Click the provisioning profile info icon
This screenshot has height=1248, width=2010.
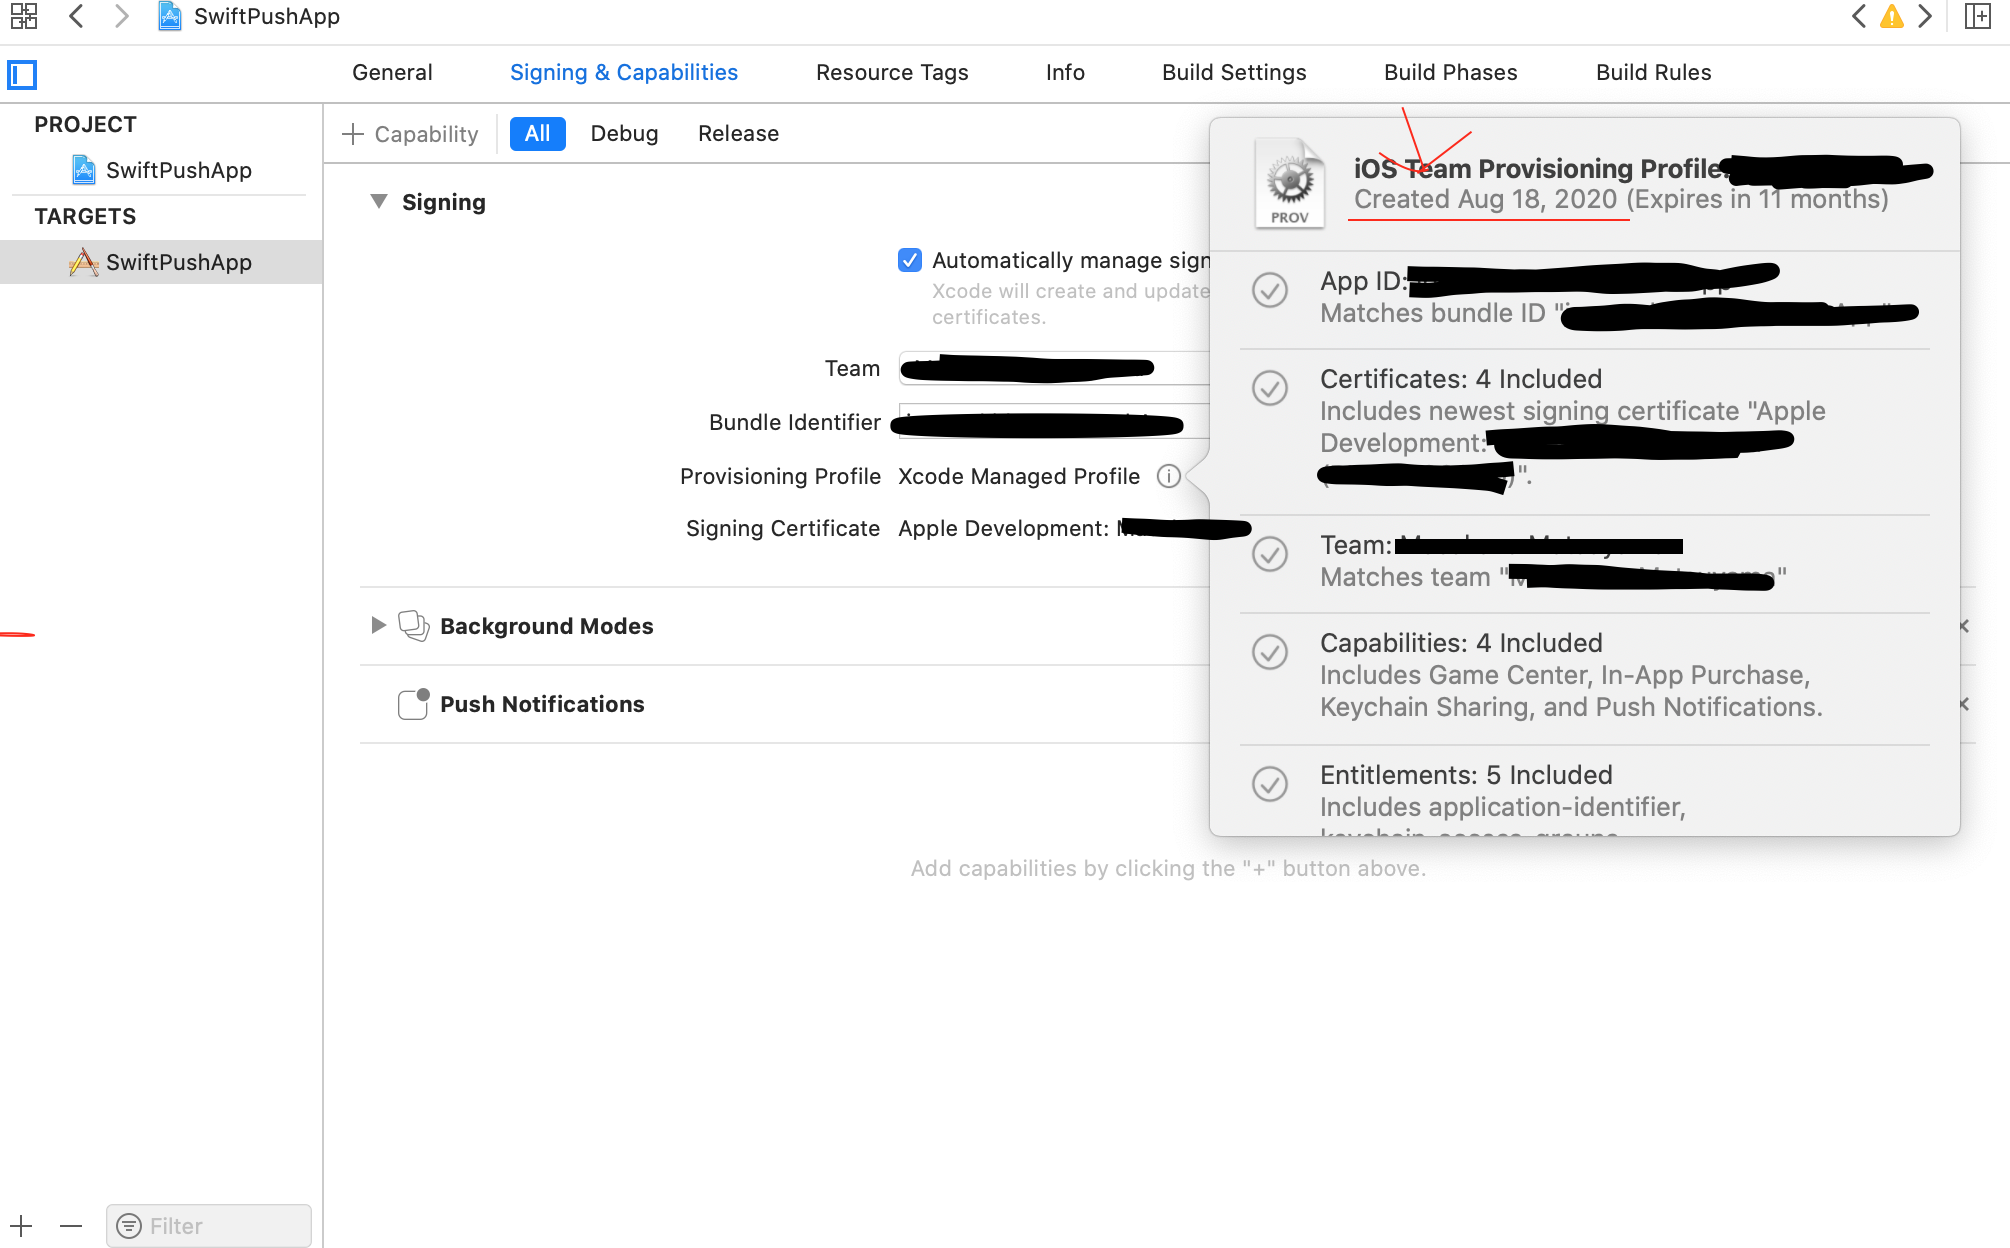click(1168, 476)
